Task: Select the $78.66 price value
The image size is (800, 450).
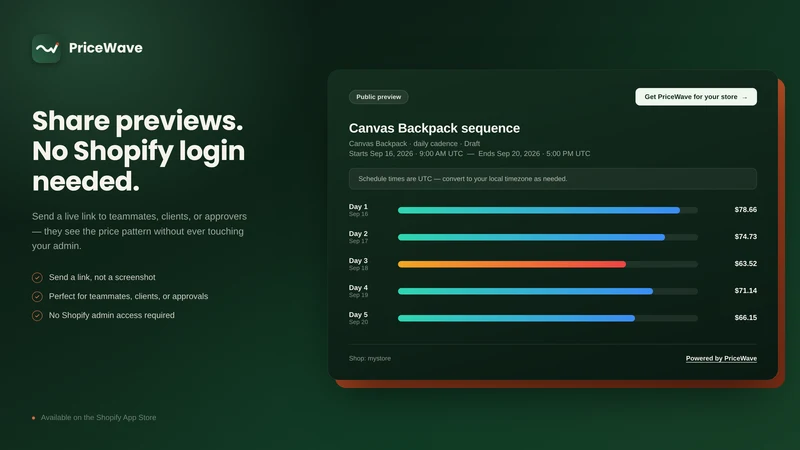Action: (x=745, y=210)
